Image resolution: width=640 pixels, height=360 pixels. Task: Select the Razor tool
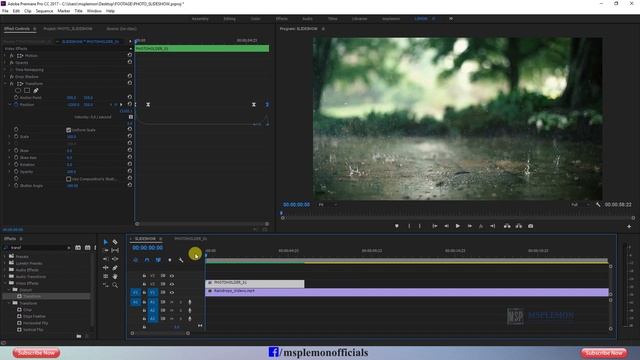coord(115,242)
